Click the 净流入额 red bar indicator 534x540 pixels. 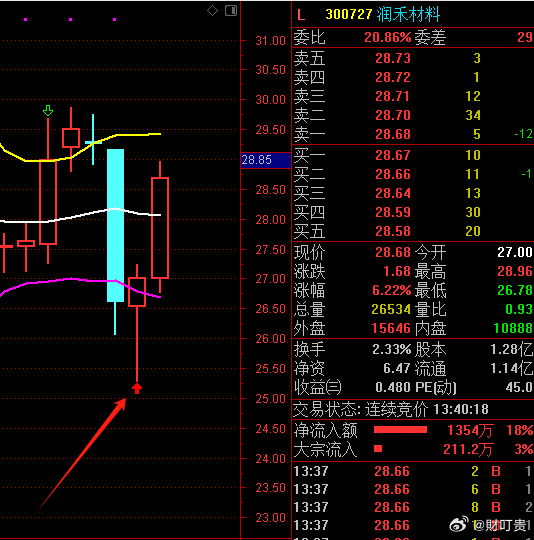[400, 429]
